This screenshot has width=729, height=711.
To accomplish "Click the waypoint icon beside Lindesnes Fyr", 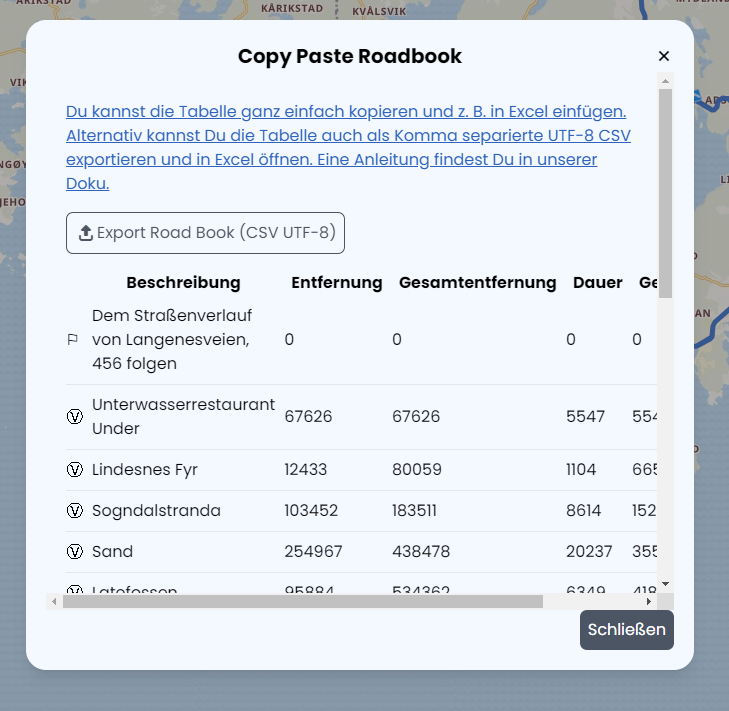I will click(x=74, y=470).
